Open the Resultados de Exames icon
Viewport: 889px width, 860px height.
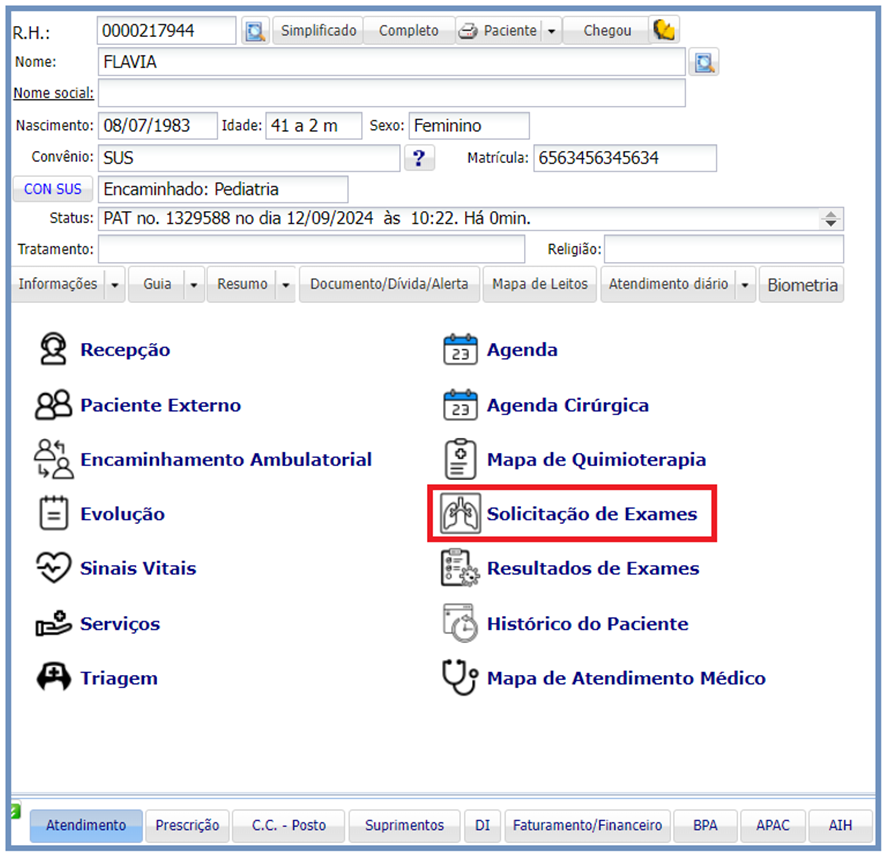point(460,567)
